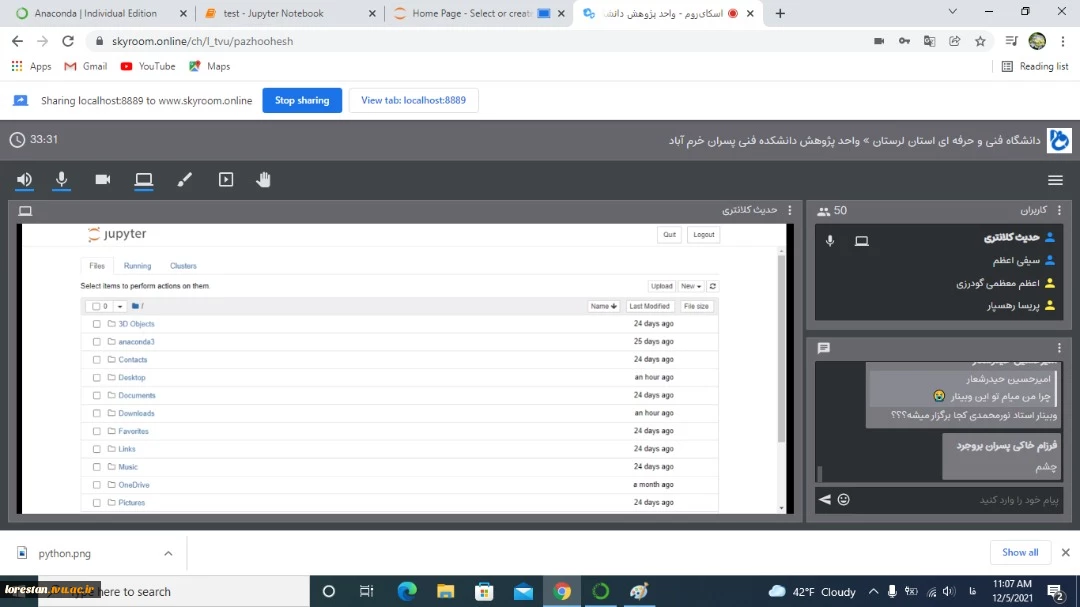Bookmark this tab with the star icon

point(980,41)
